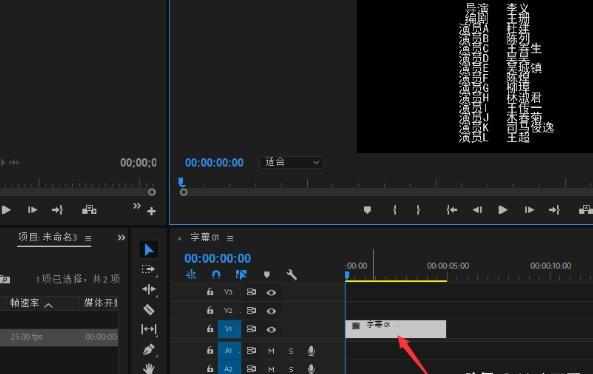593x374 pixels.
Task: Click Insert sequences as nests icon
Action: (x=191, y=274)
